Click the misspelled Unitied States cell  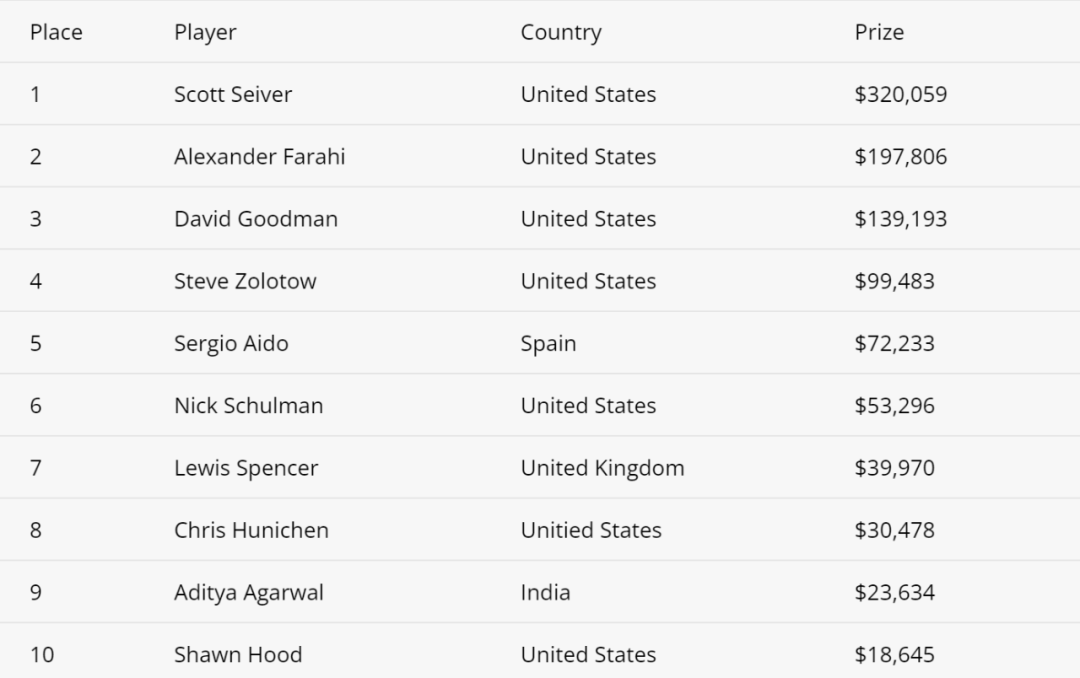click(x=591, y=531)
